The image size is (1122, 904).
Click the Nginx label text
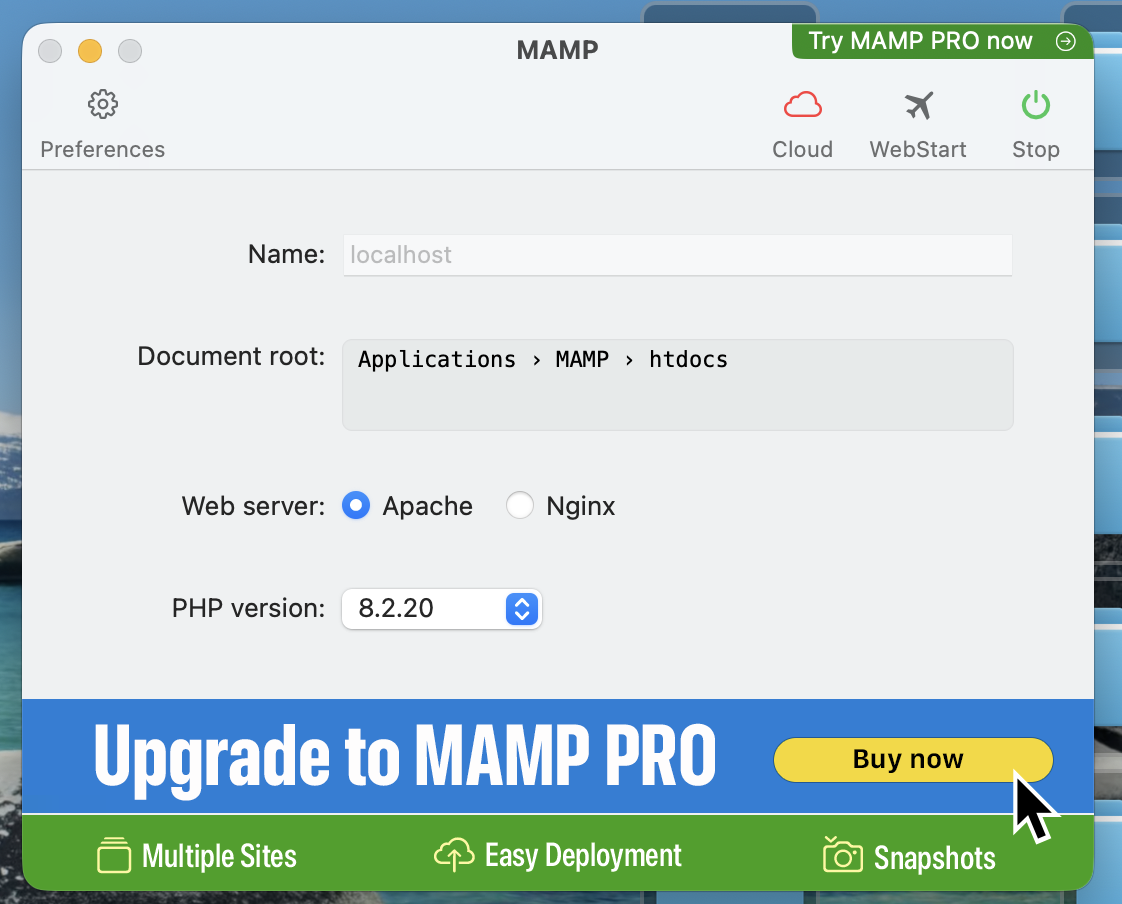580,507
